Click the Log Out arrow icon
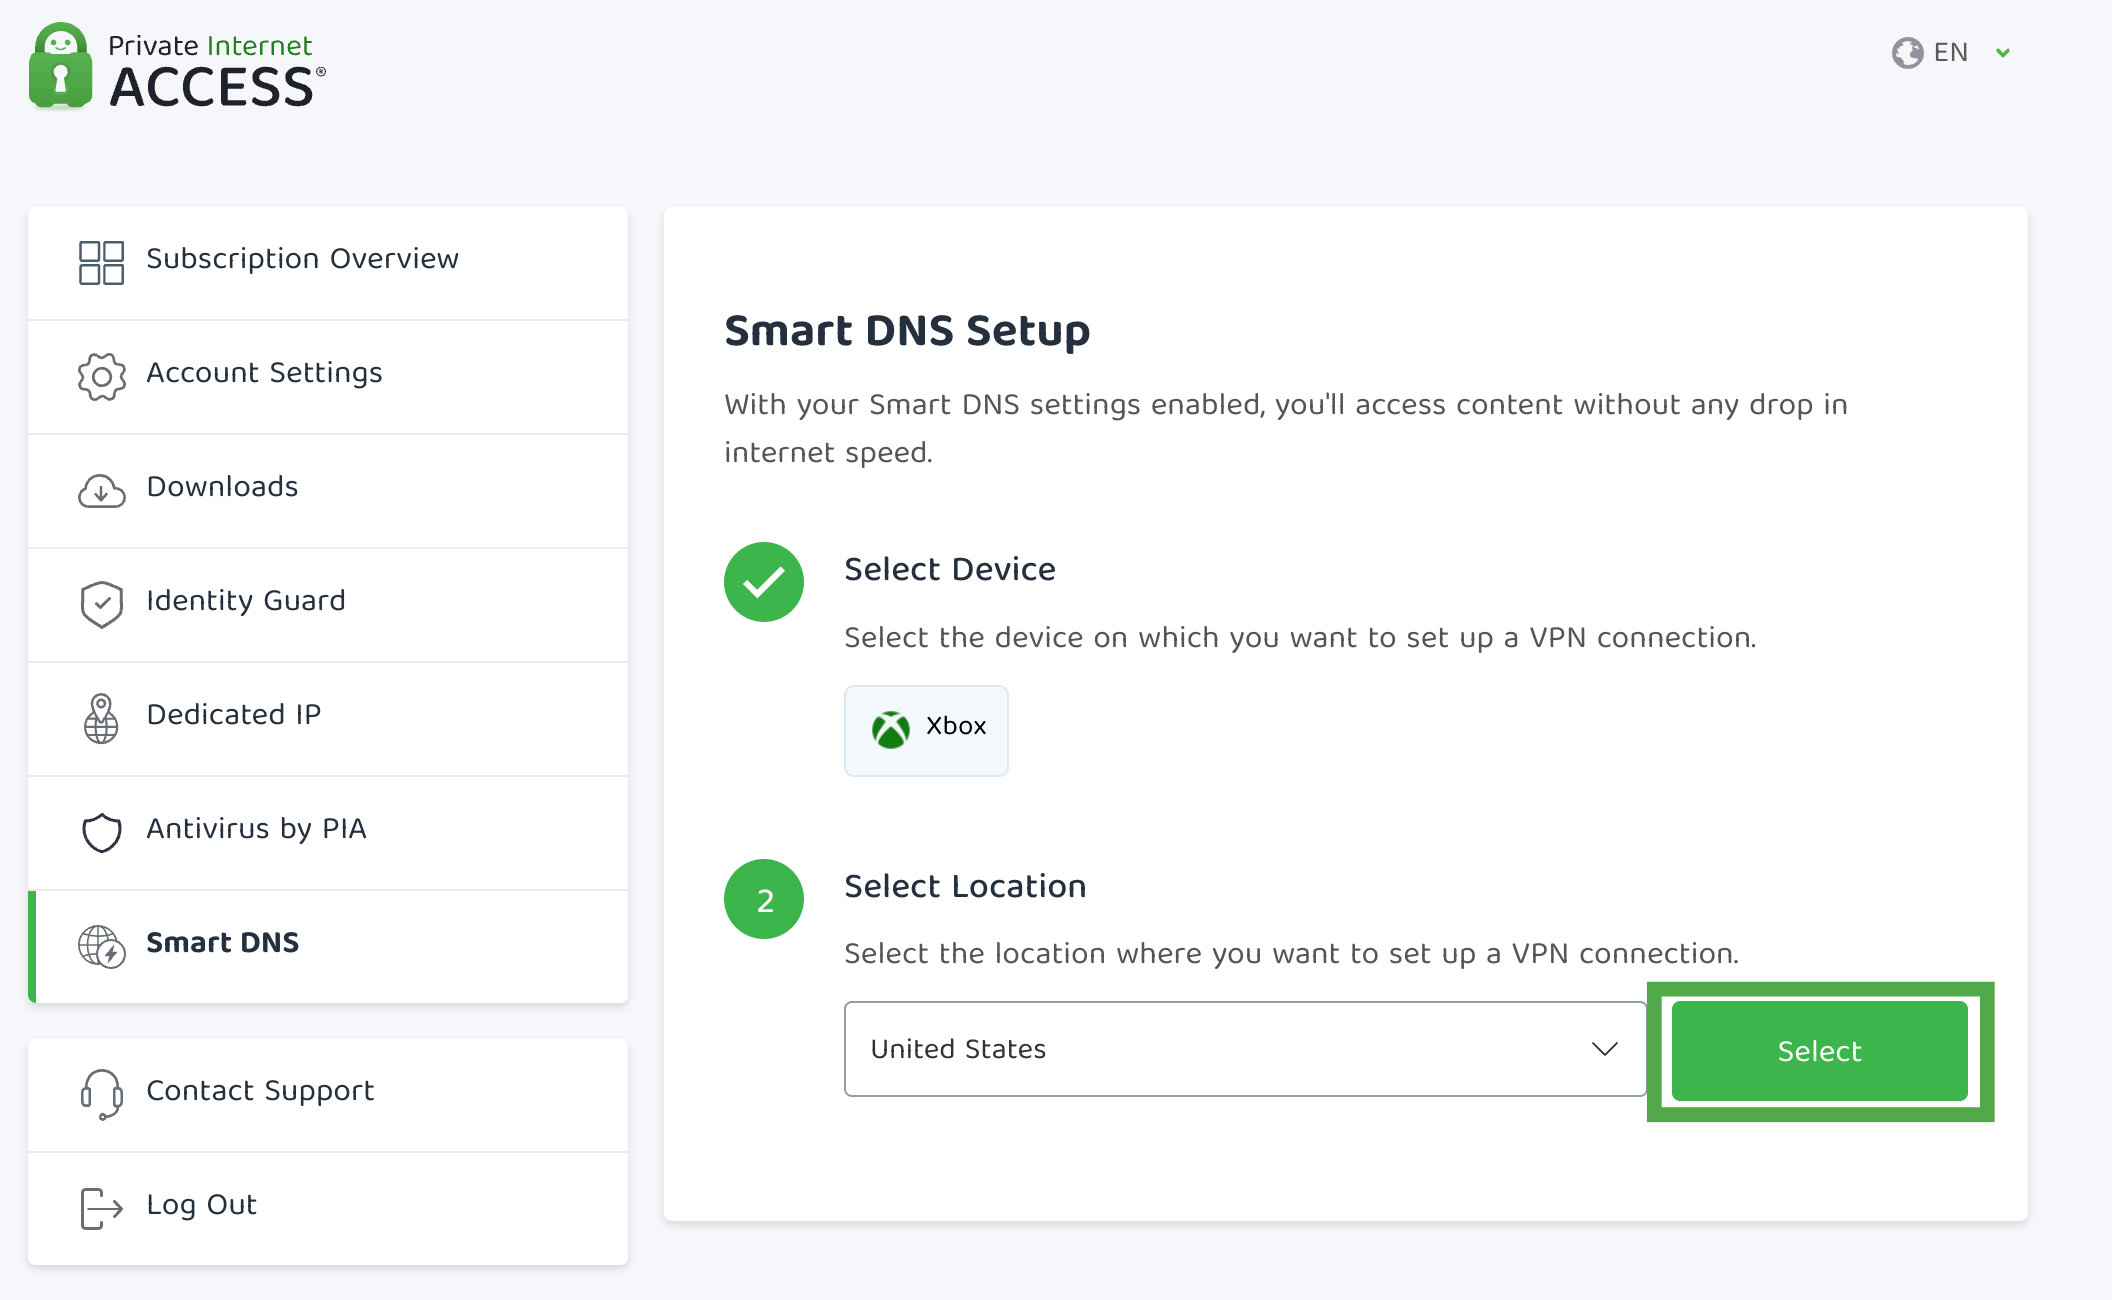This screenshot has height=1300, width=2112. click(101, 1208)
